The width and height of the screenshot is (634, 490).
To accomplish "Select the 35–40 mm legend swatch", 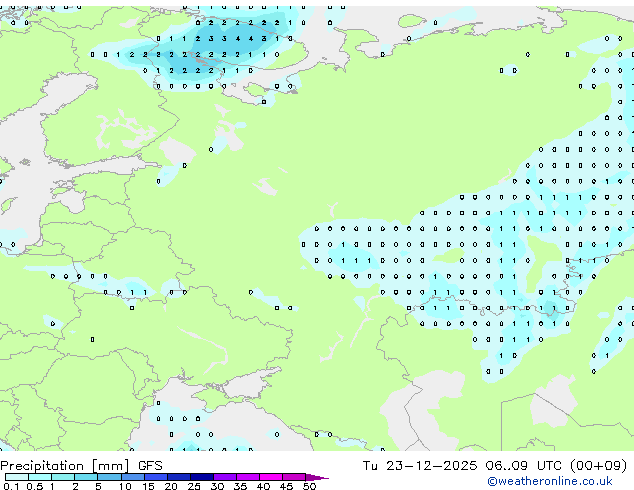I will pos(248,477).
